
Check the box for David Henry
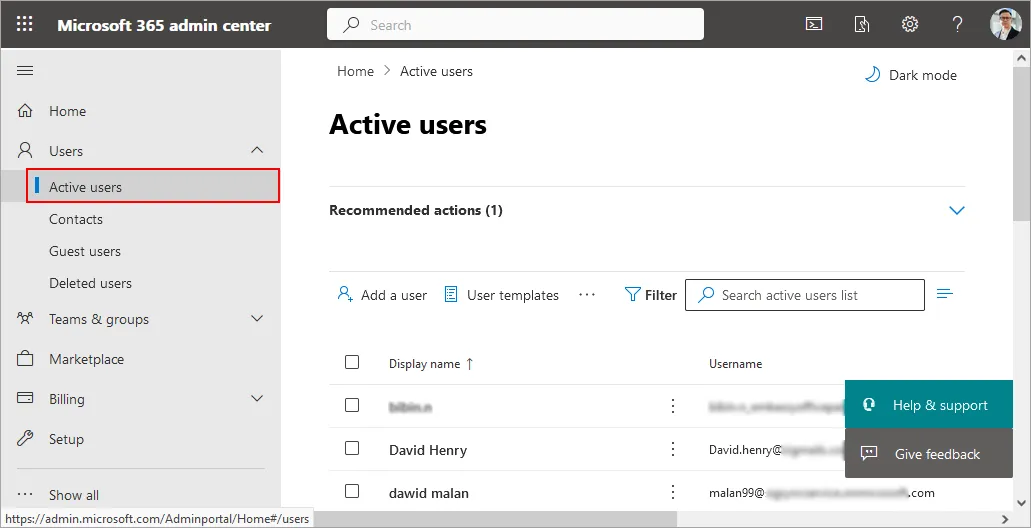(352, 448)
